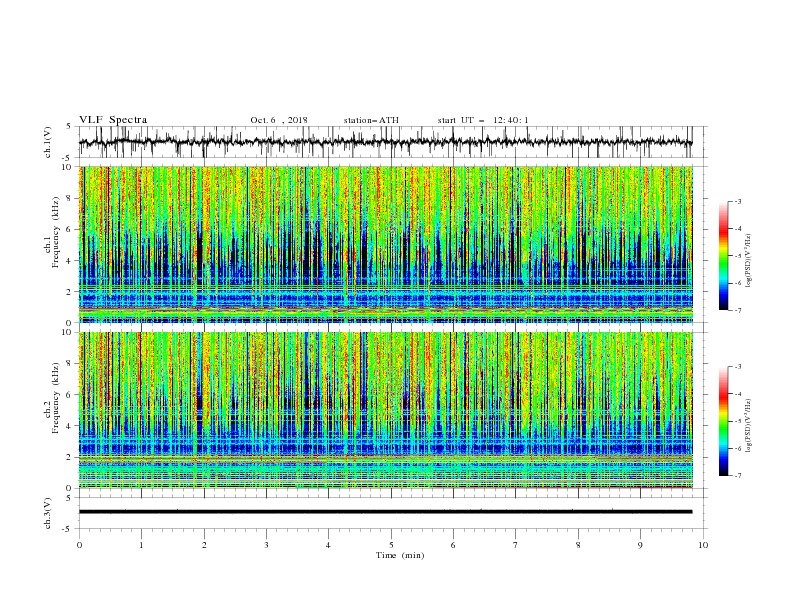Click the 'ch.3(V)' axis label
Image resolution: width=792 pixels, height=612 pixels.
(48, 513)
